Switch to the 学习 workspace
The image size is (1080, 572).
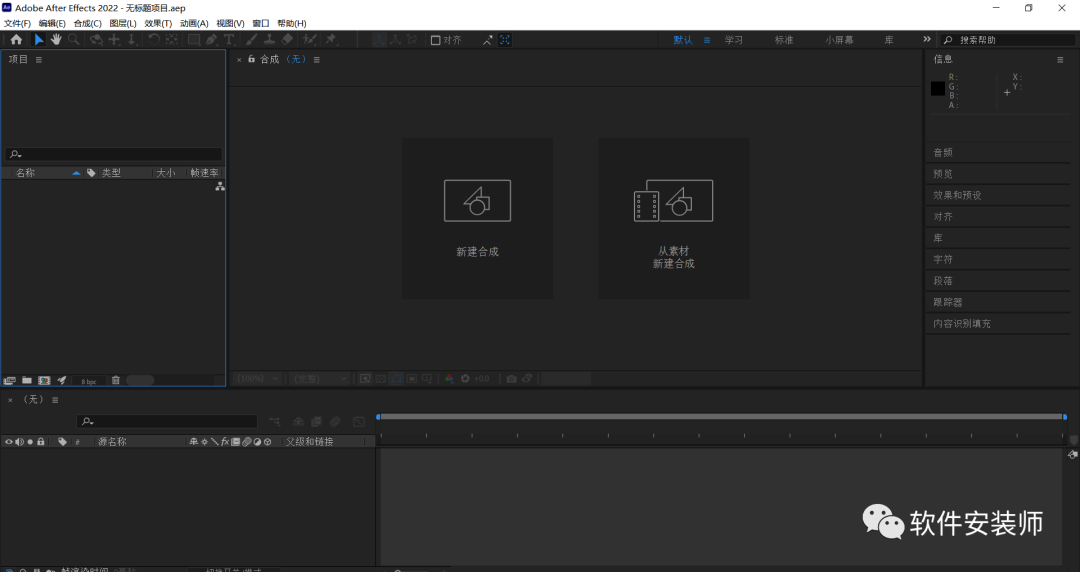point(734,40)
